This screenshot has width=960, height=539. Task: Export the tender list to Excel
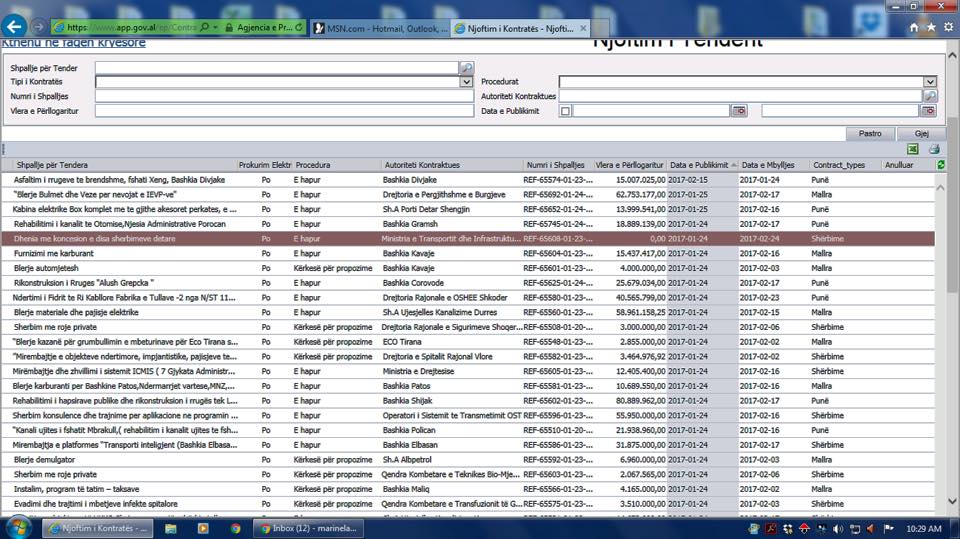click(913, 149)
